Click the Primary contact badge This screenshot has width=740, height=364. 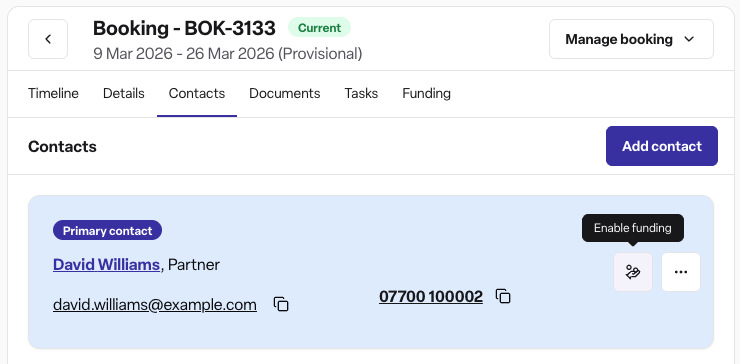click(108, 231)
